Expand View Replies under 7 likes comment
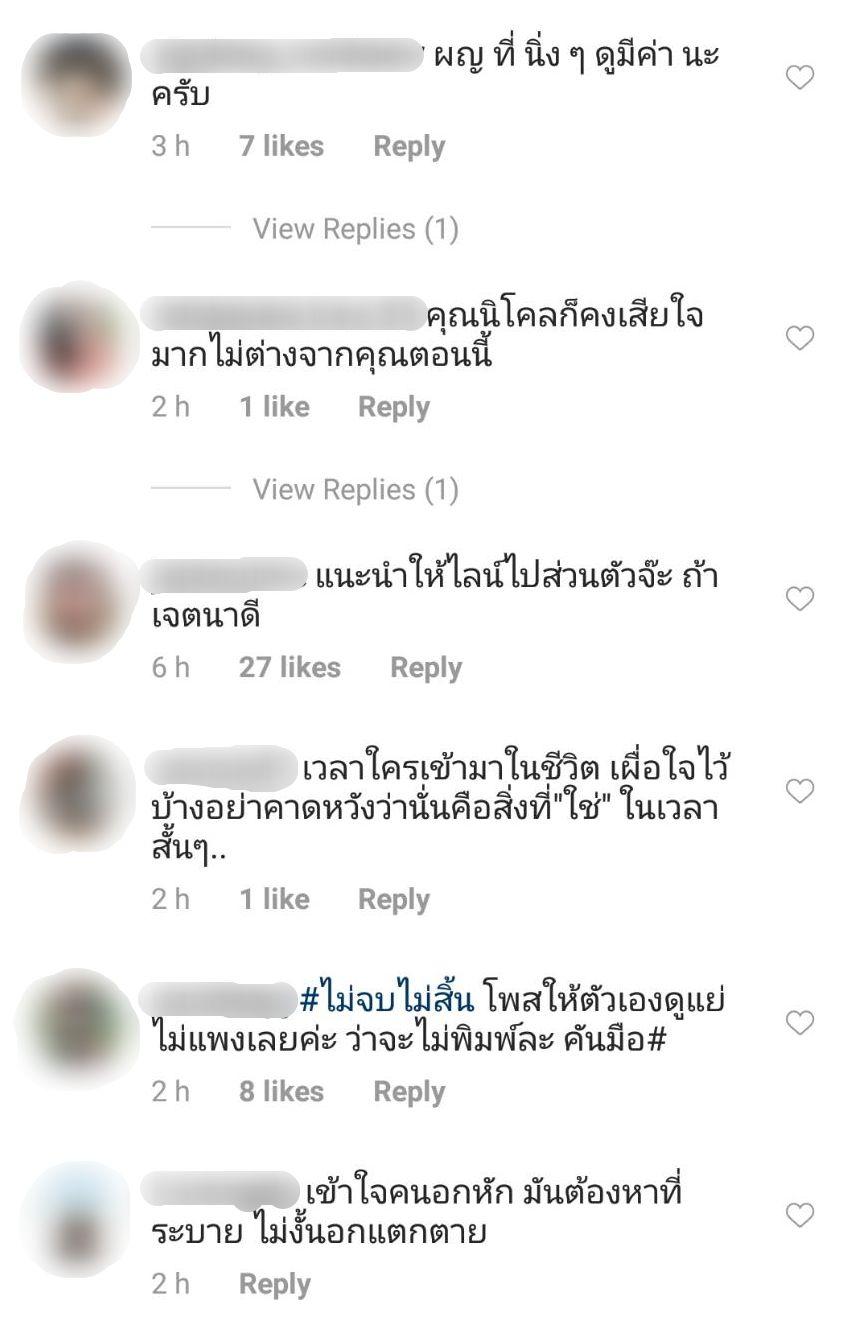This screenshot has width=868, height=1336. pos(355,229)
